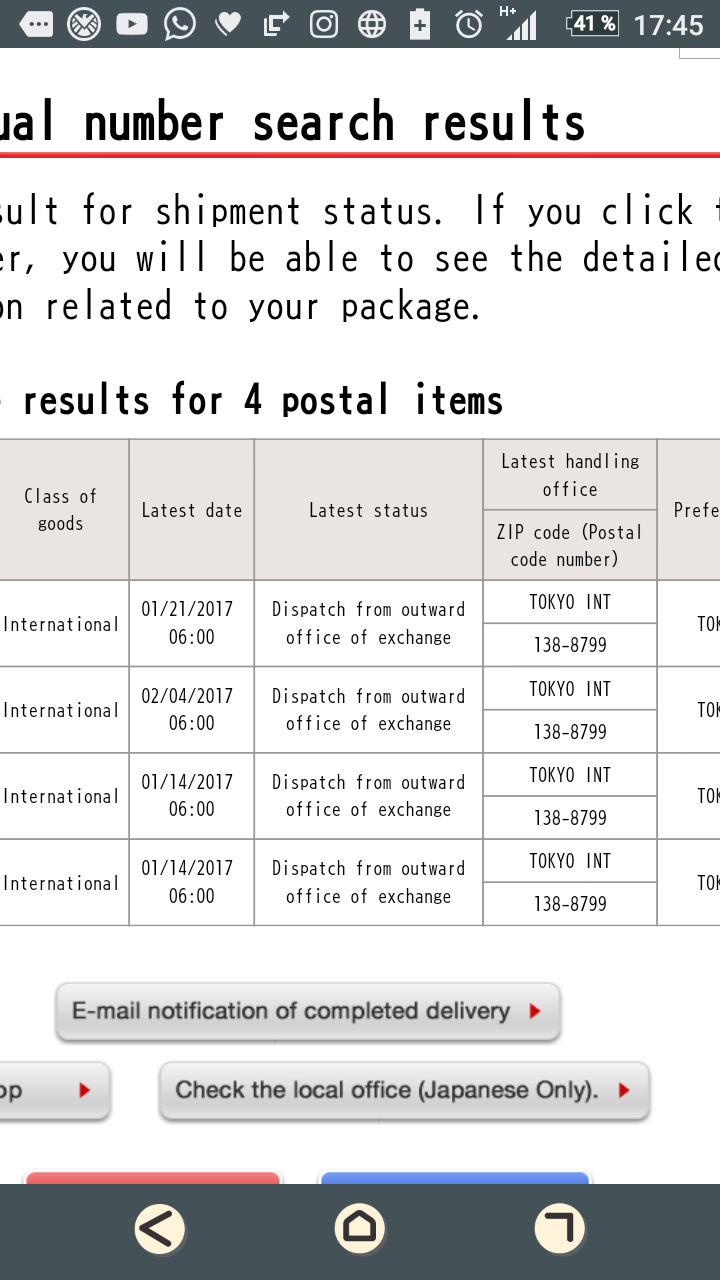The image size is (720, 1280).
Task: Click the partially visible red button
Action: tap(152, 1178)
